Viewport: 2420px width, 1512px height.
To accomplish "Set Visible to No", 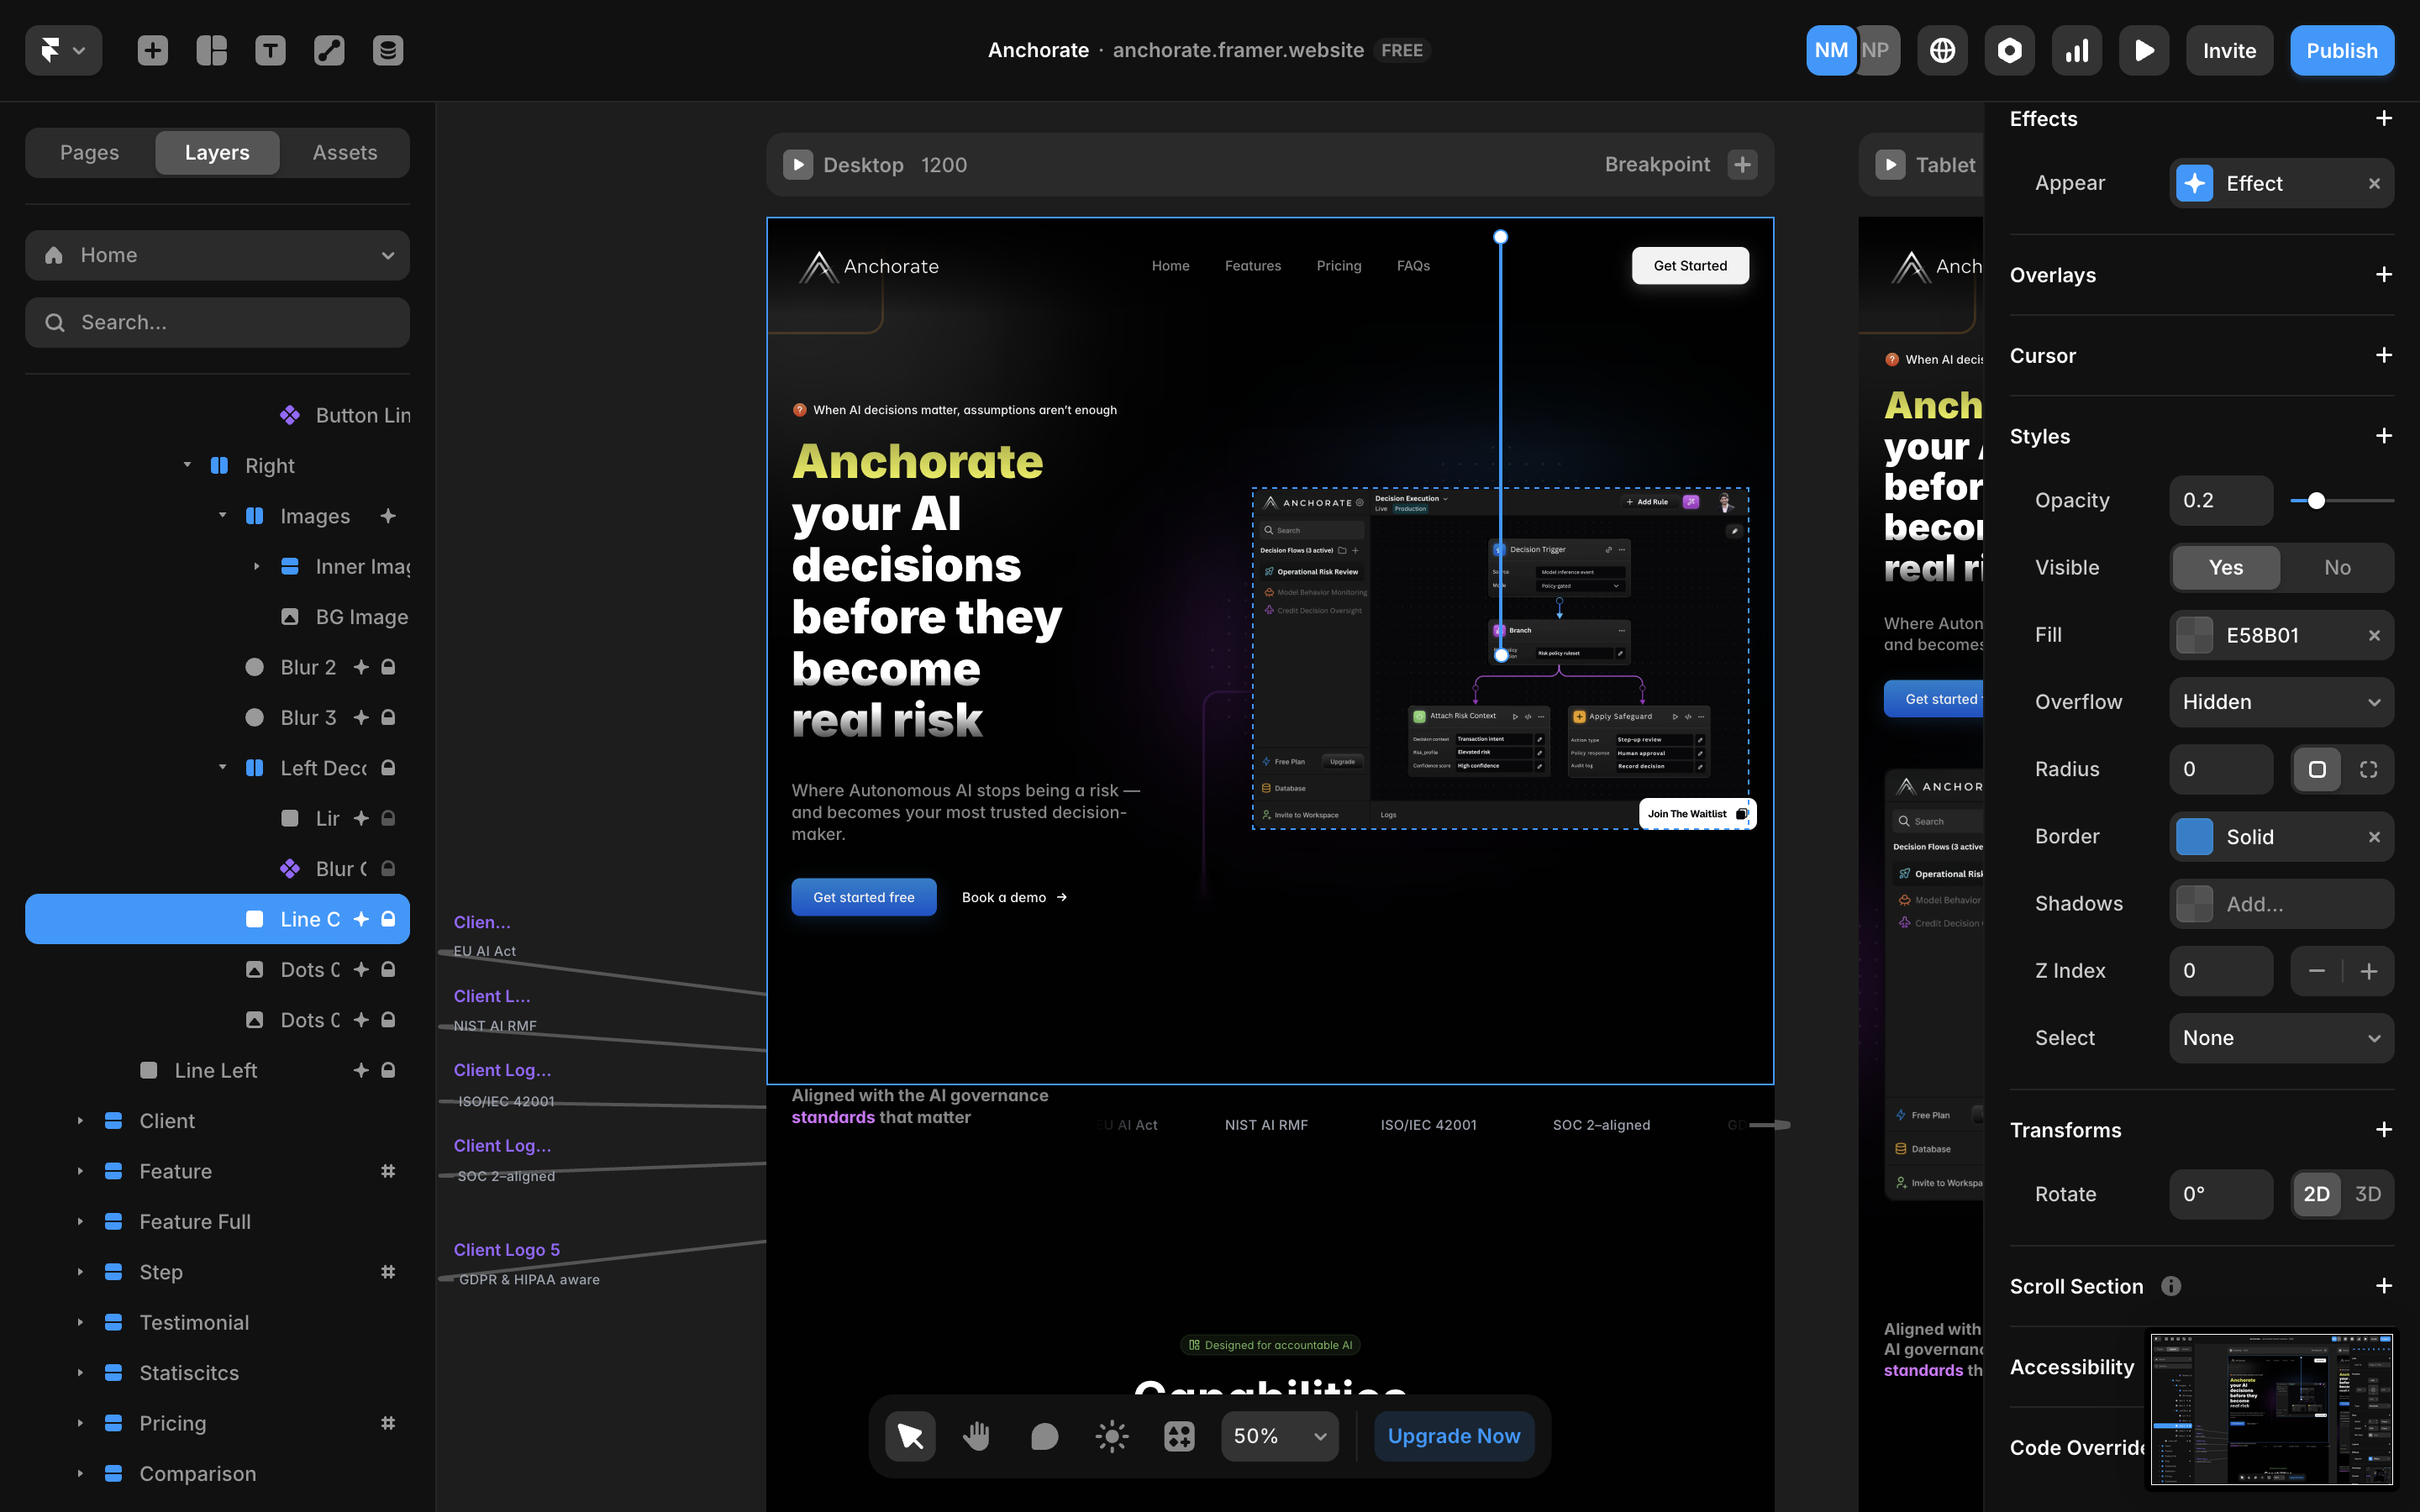I will tap(2337, 567).
